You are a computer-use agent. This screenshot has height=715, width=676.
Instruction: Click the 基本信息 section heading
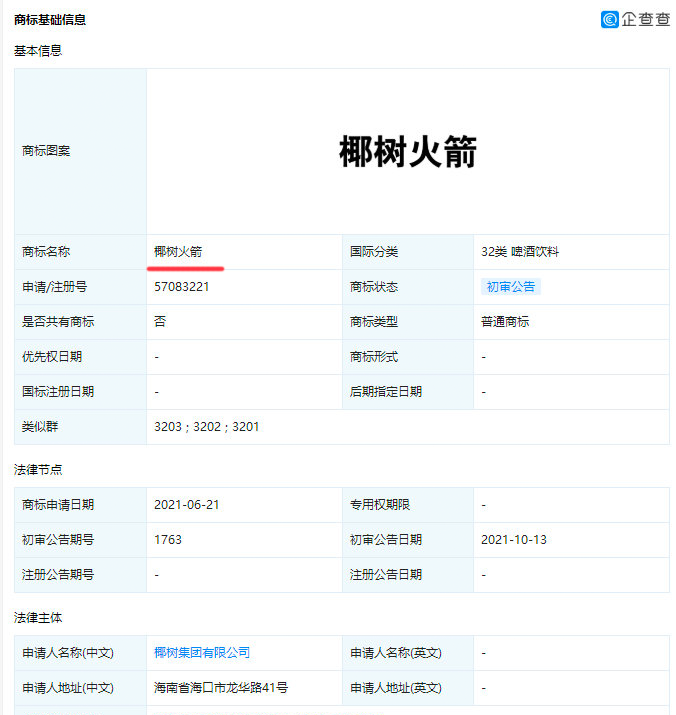click(38, 51)
